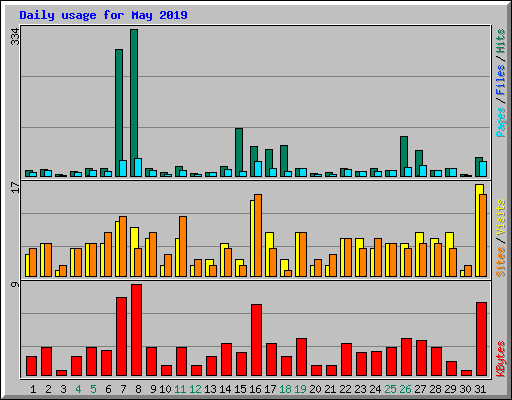Select the orange 'Sites' legend label
The height and width of the screenshot is (400, 512).
[500, 262]
